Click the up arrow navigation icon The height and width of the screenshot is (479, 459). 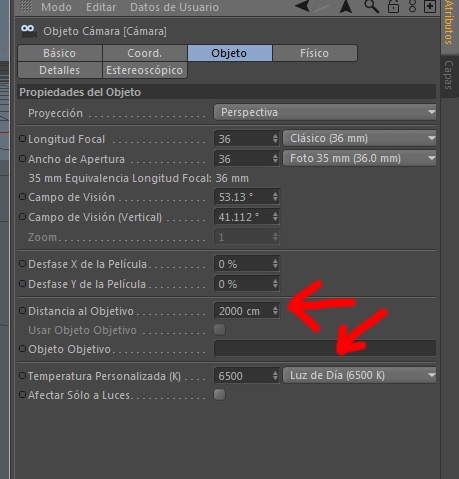(x=346, y=6)
